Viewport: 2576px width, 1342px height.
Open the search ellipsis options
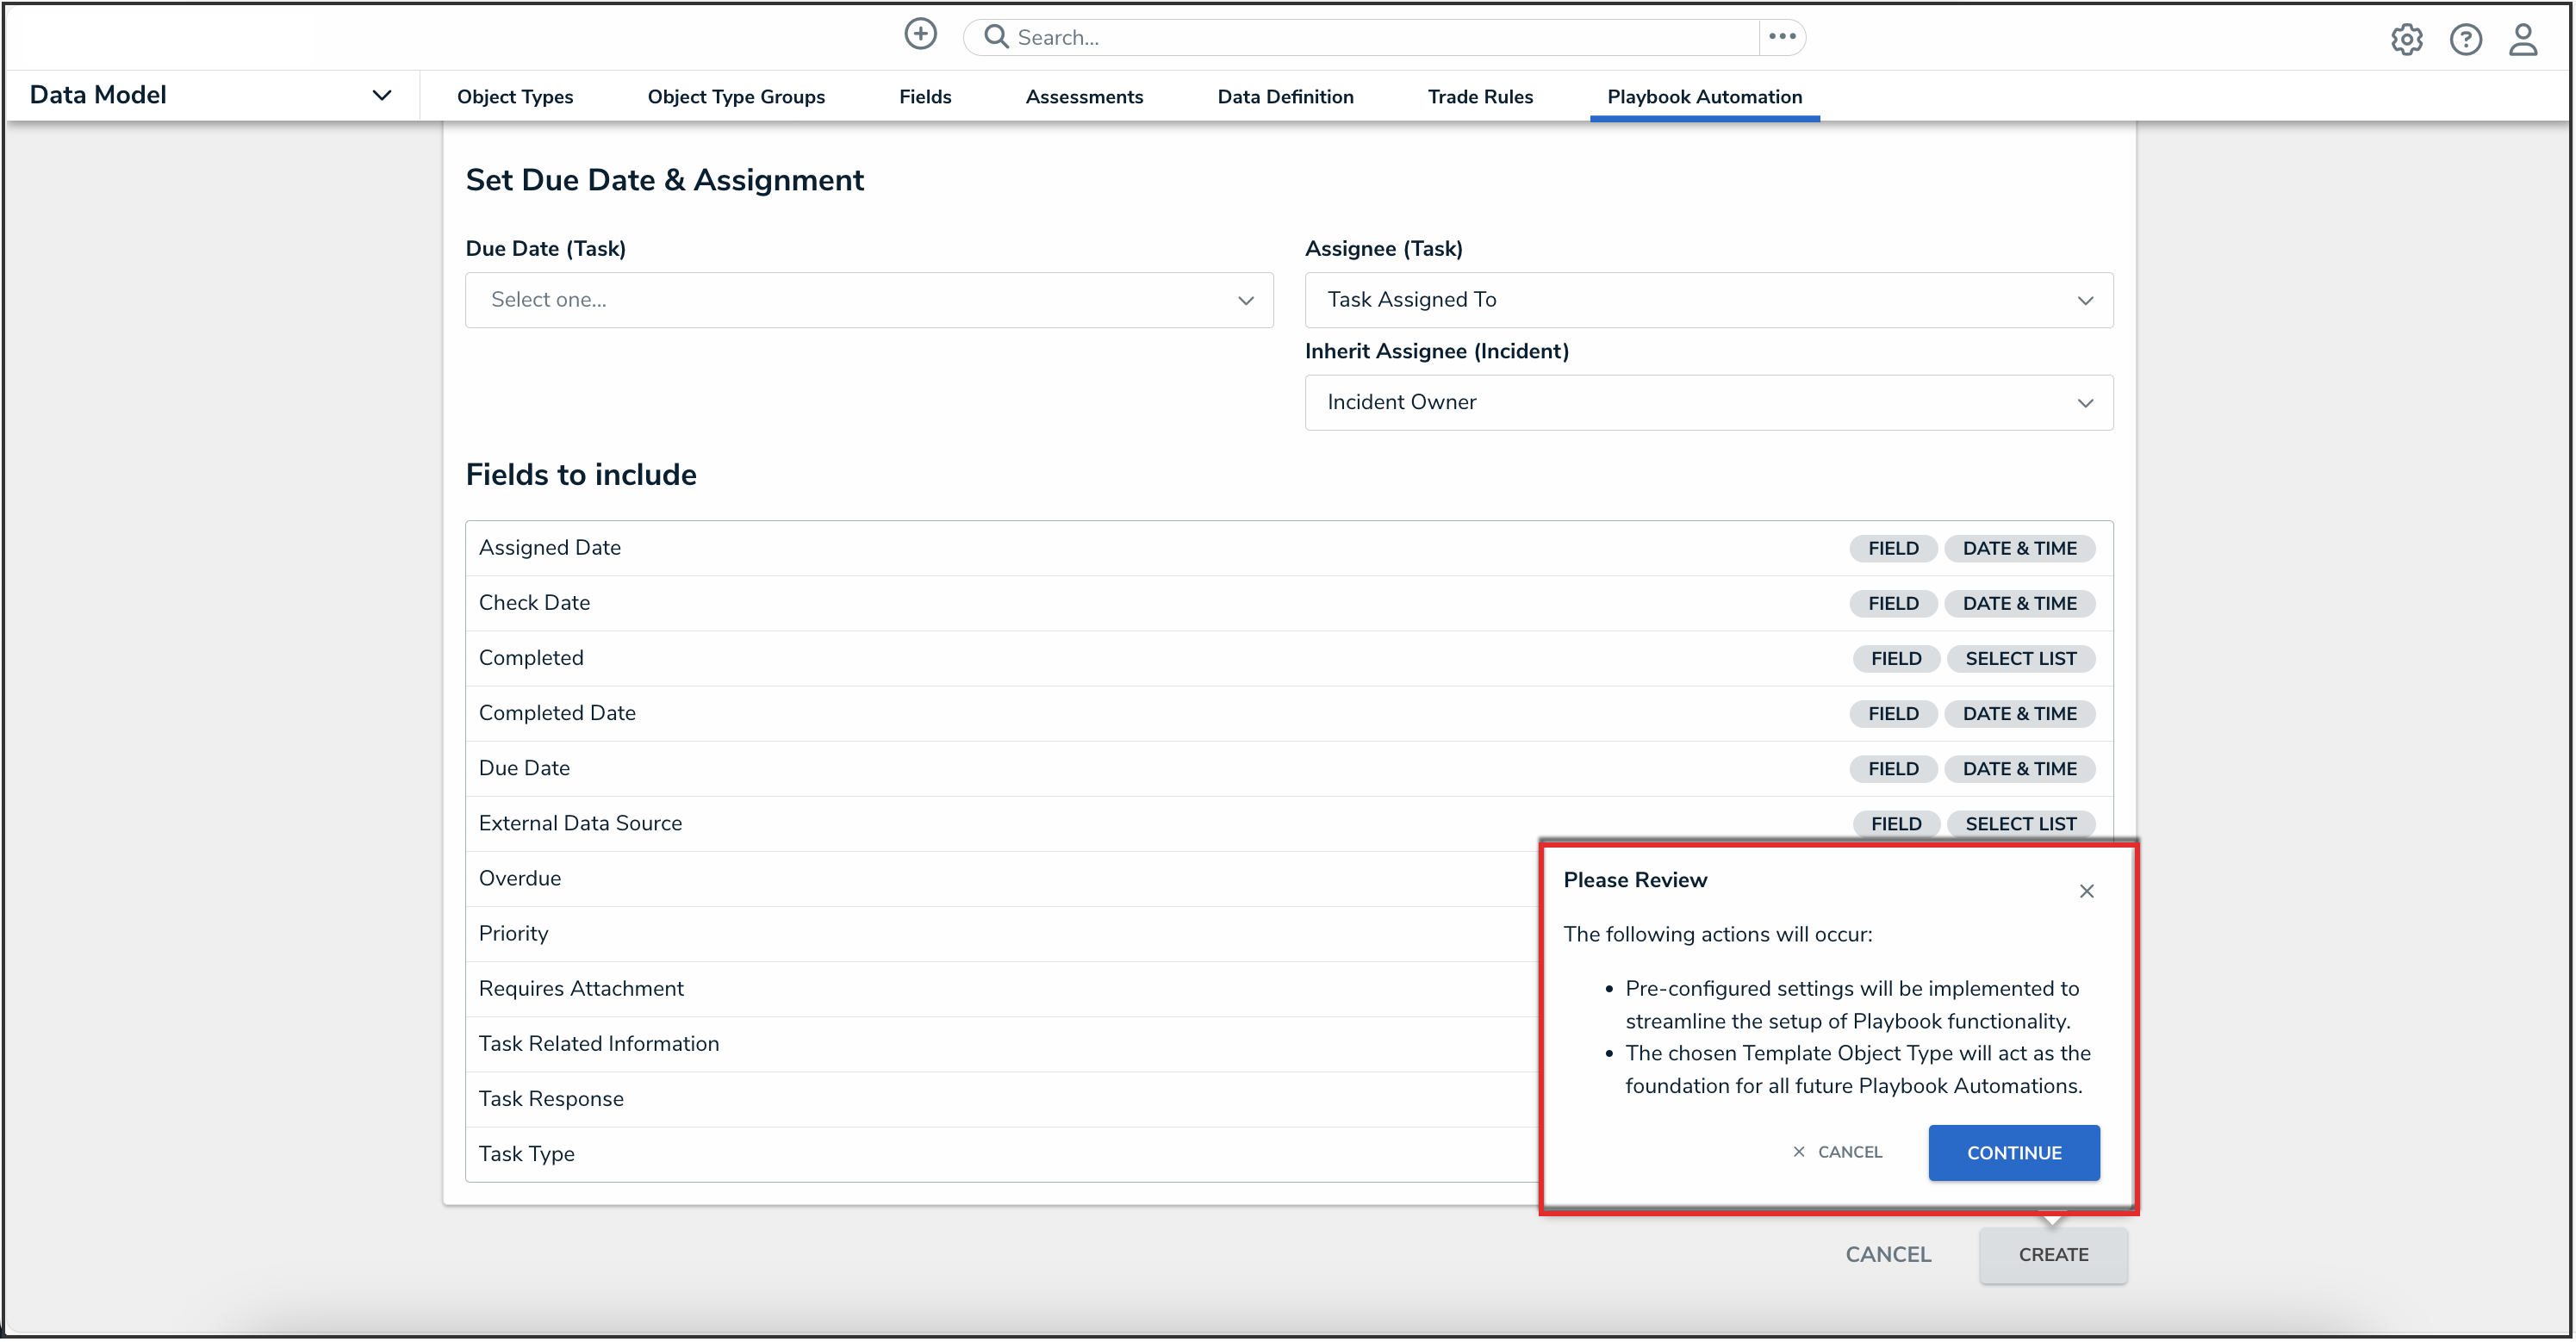tap(1782, 37)
